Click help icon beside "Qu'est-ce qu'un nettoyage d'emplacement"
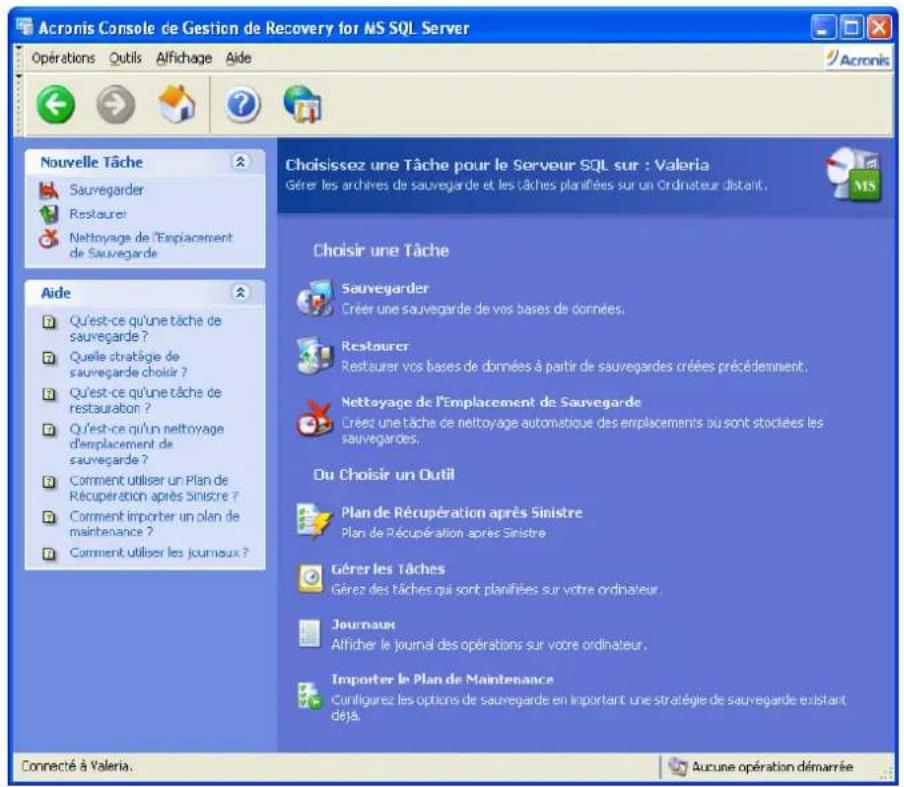904x787 pixels. click(50, 430)
